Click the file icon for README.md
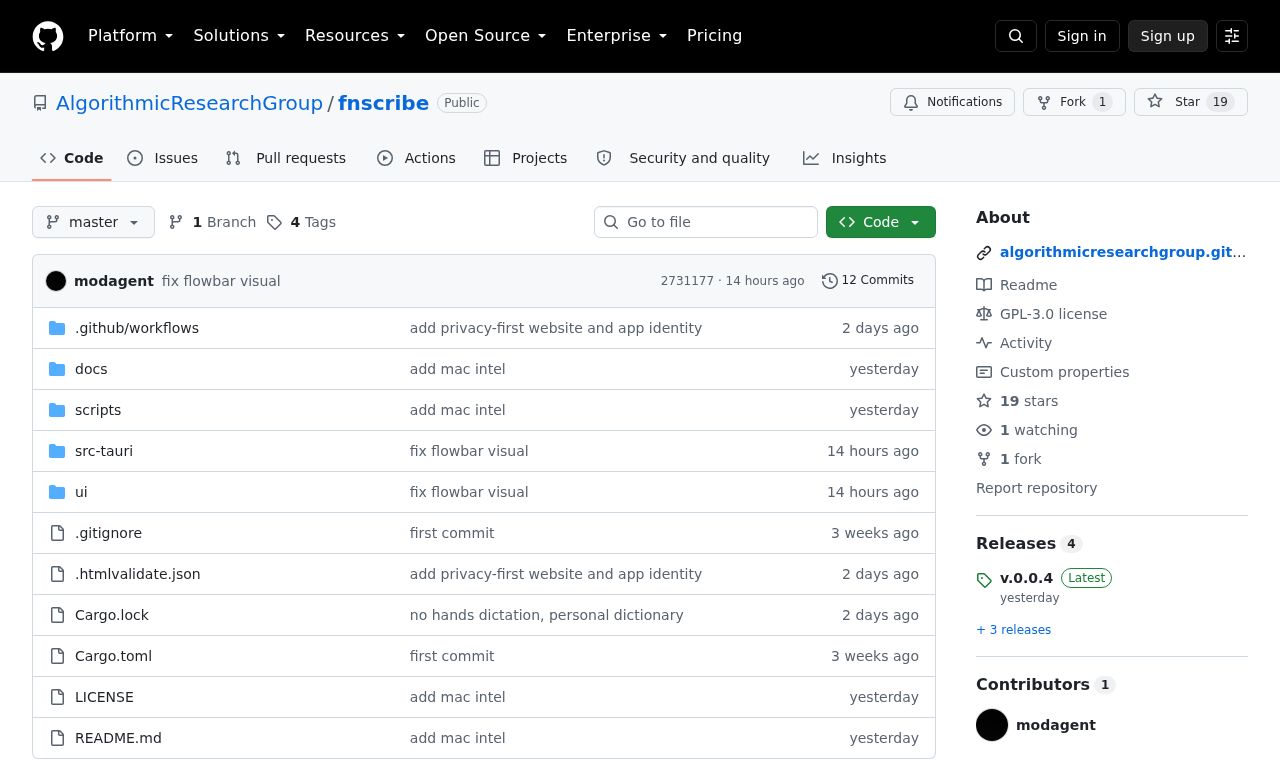 [57, 738]
